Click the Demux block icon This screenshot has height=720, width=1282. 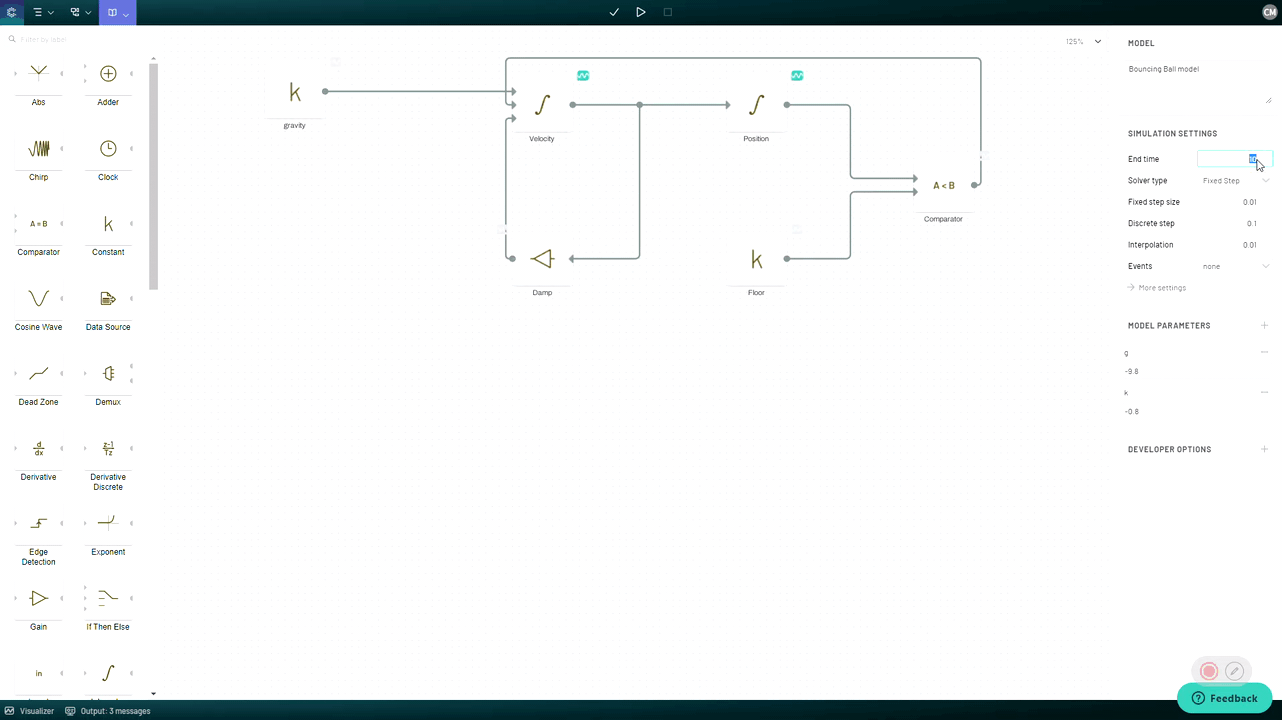tap(107, 373)
